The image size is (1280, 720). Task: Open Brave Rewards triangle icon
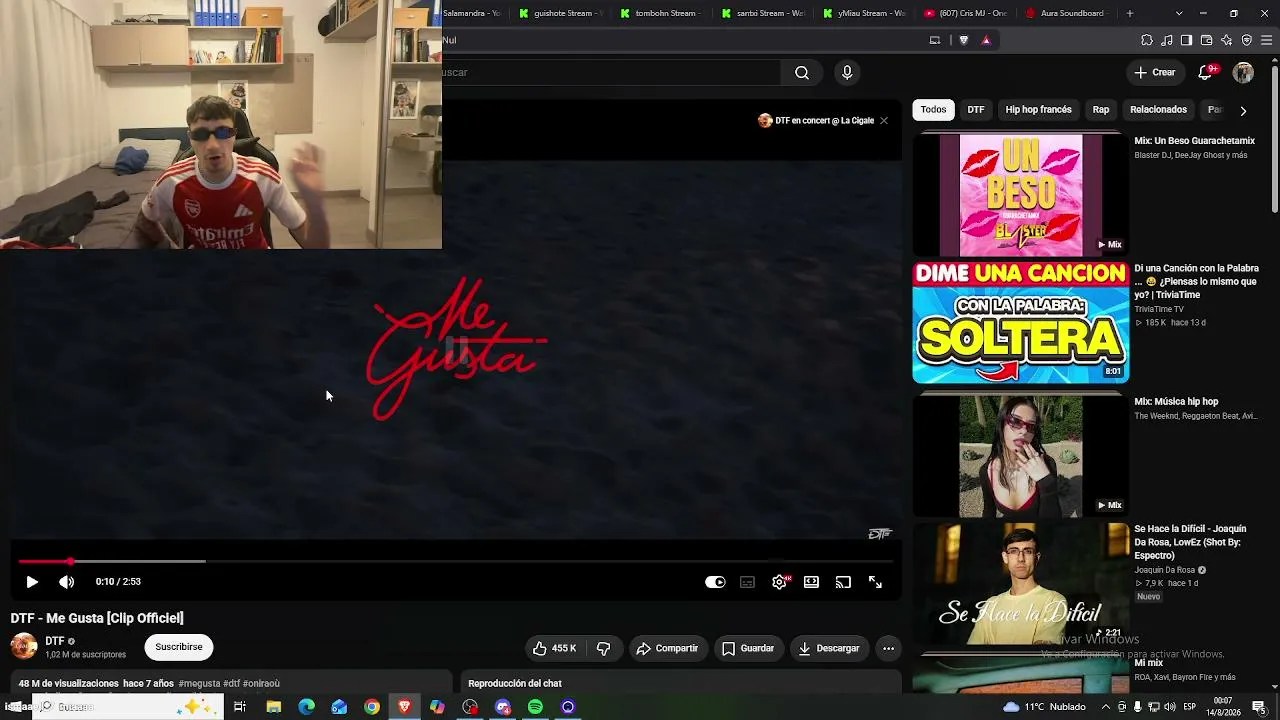986,40
